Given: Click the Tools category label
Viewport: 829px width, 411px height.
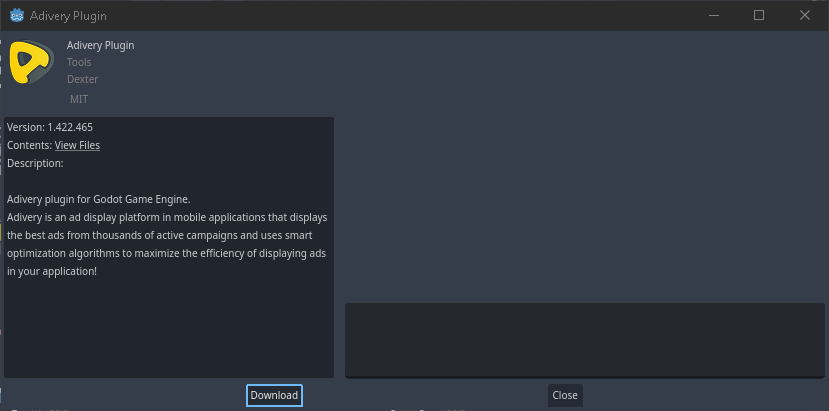Looking at the screenshot, I should 79,62.
